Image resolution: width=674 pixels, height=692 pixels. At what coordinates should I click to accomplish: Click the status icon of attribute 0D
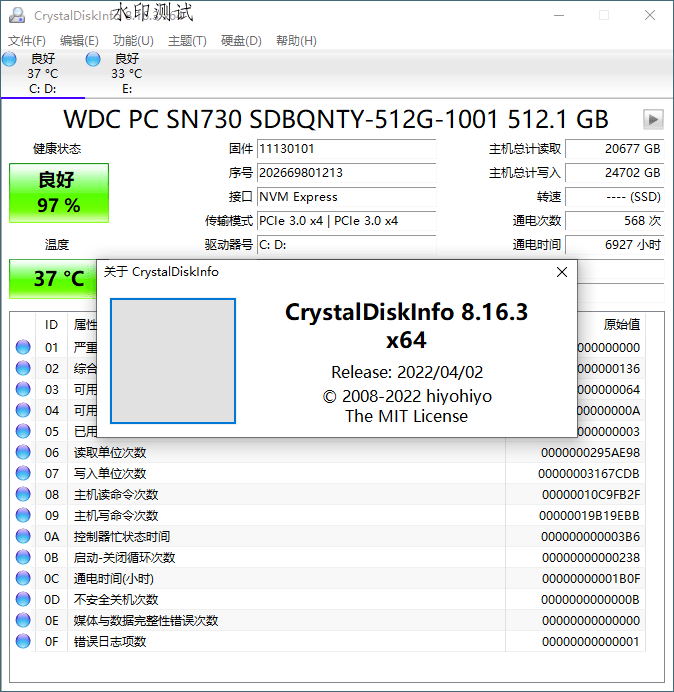[23, 599]
